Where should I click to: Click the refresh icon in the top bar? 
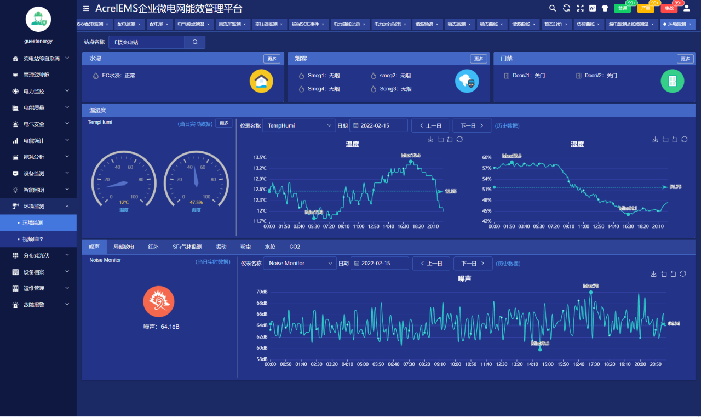(x=568, y=8)
